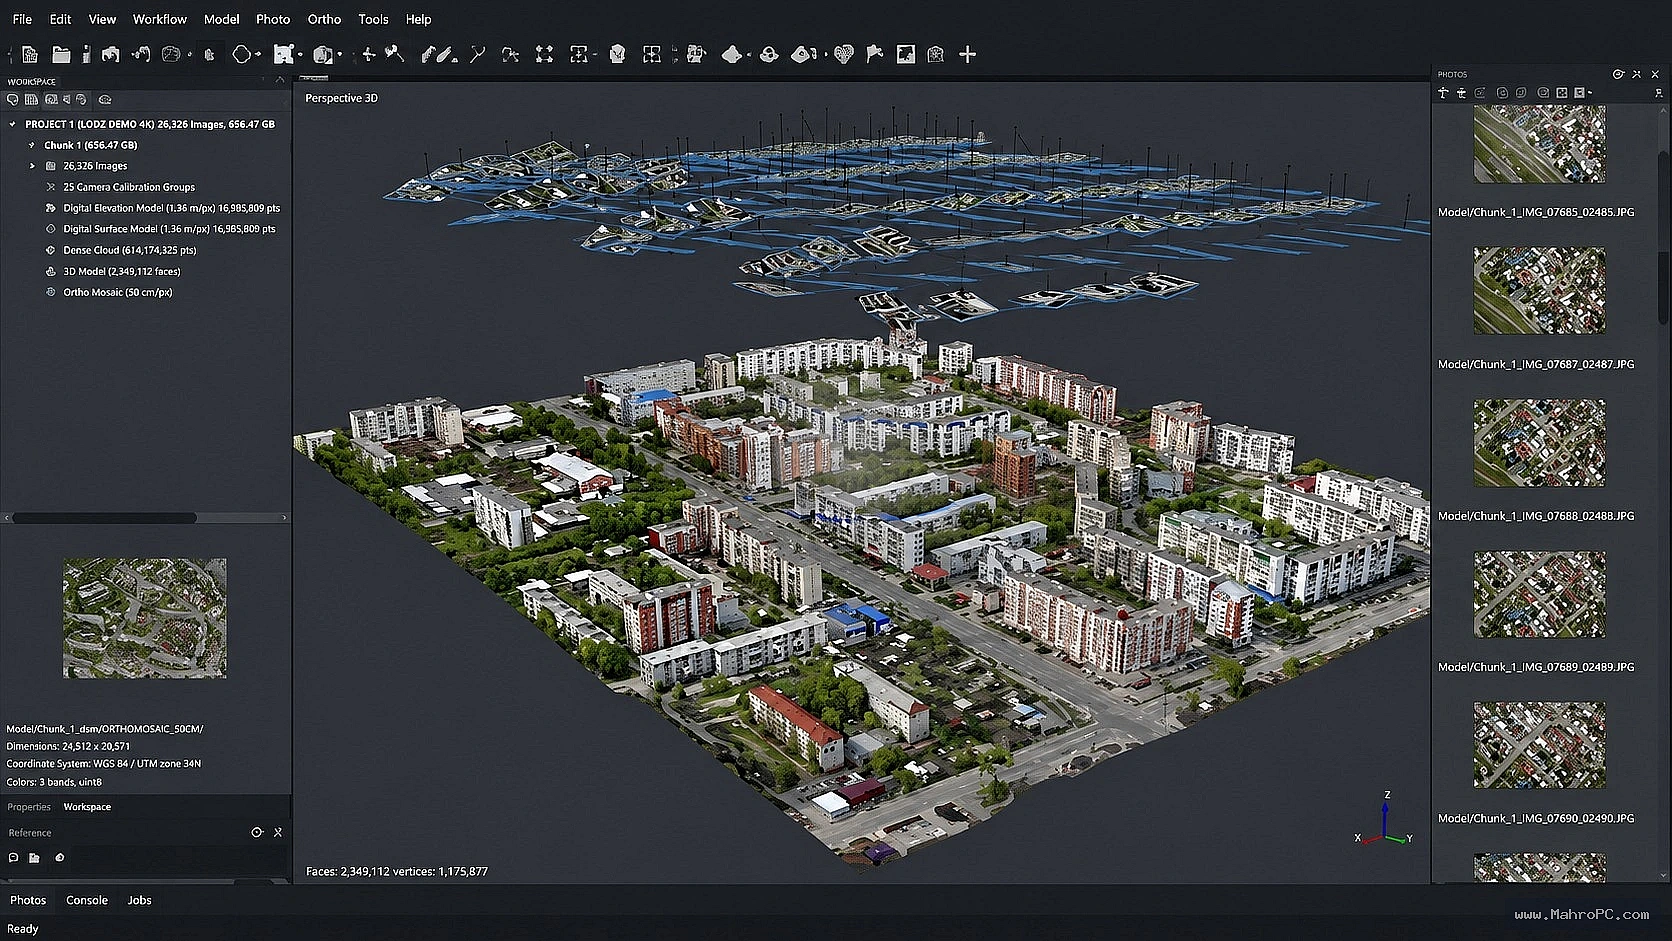Collapse the Chunk 1 tree node

pyautogui.click(x=32, y=145)
